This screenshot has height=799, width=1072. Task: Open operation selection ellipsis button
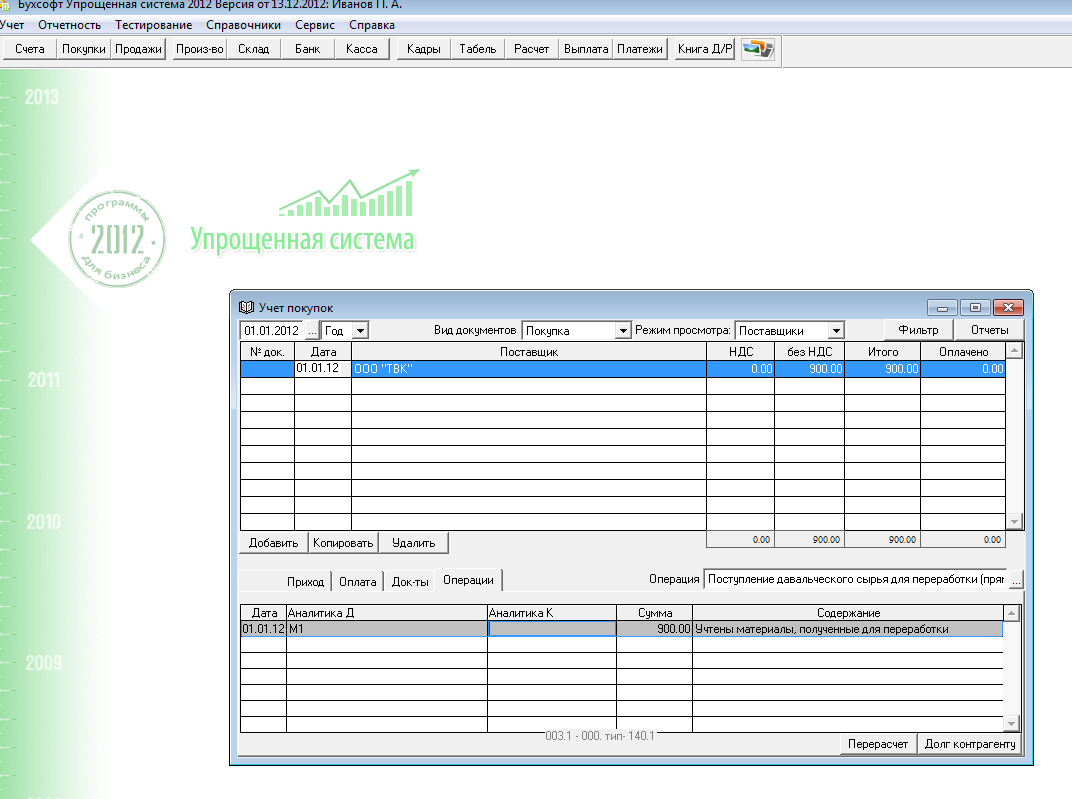tap(1016, 580)
